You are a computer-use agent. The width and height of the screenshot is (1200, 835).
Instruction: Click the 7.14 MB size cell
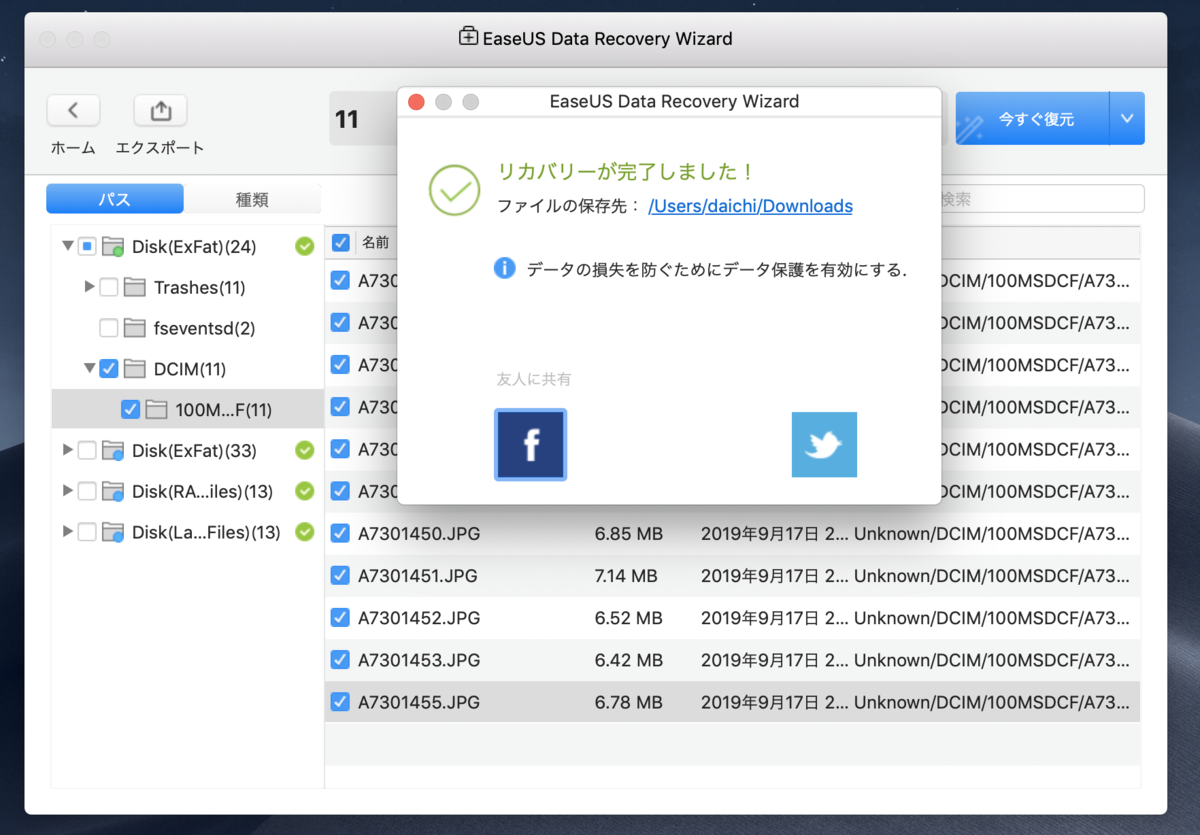626,576
